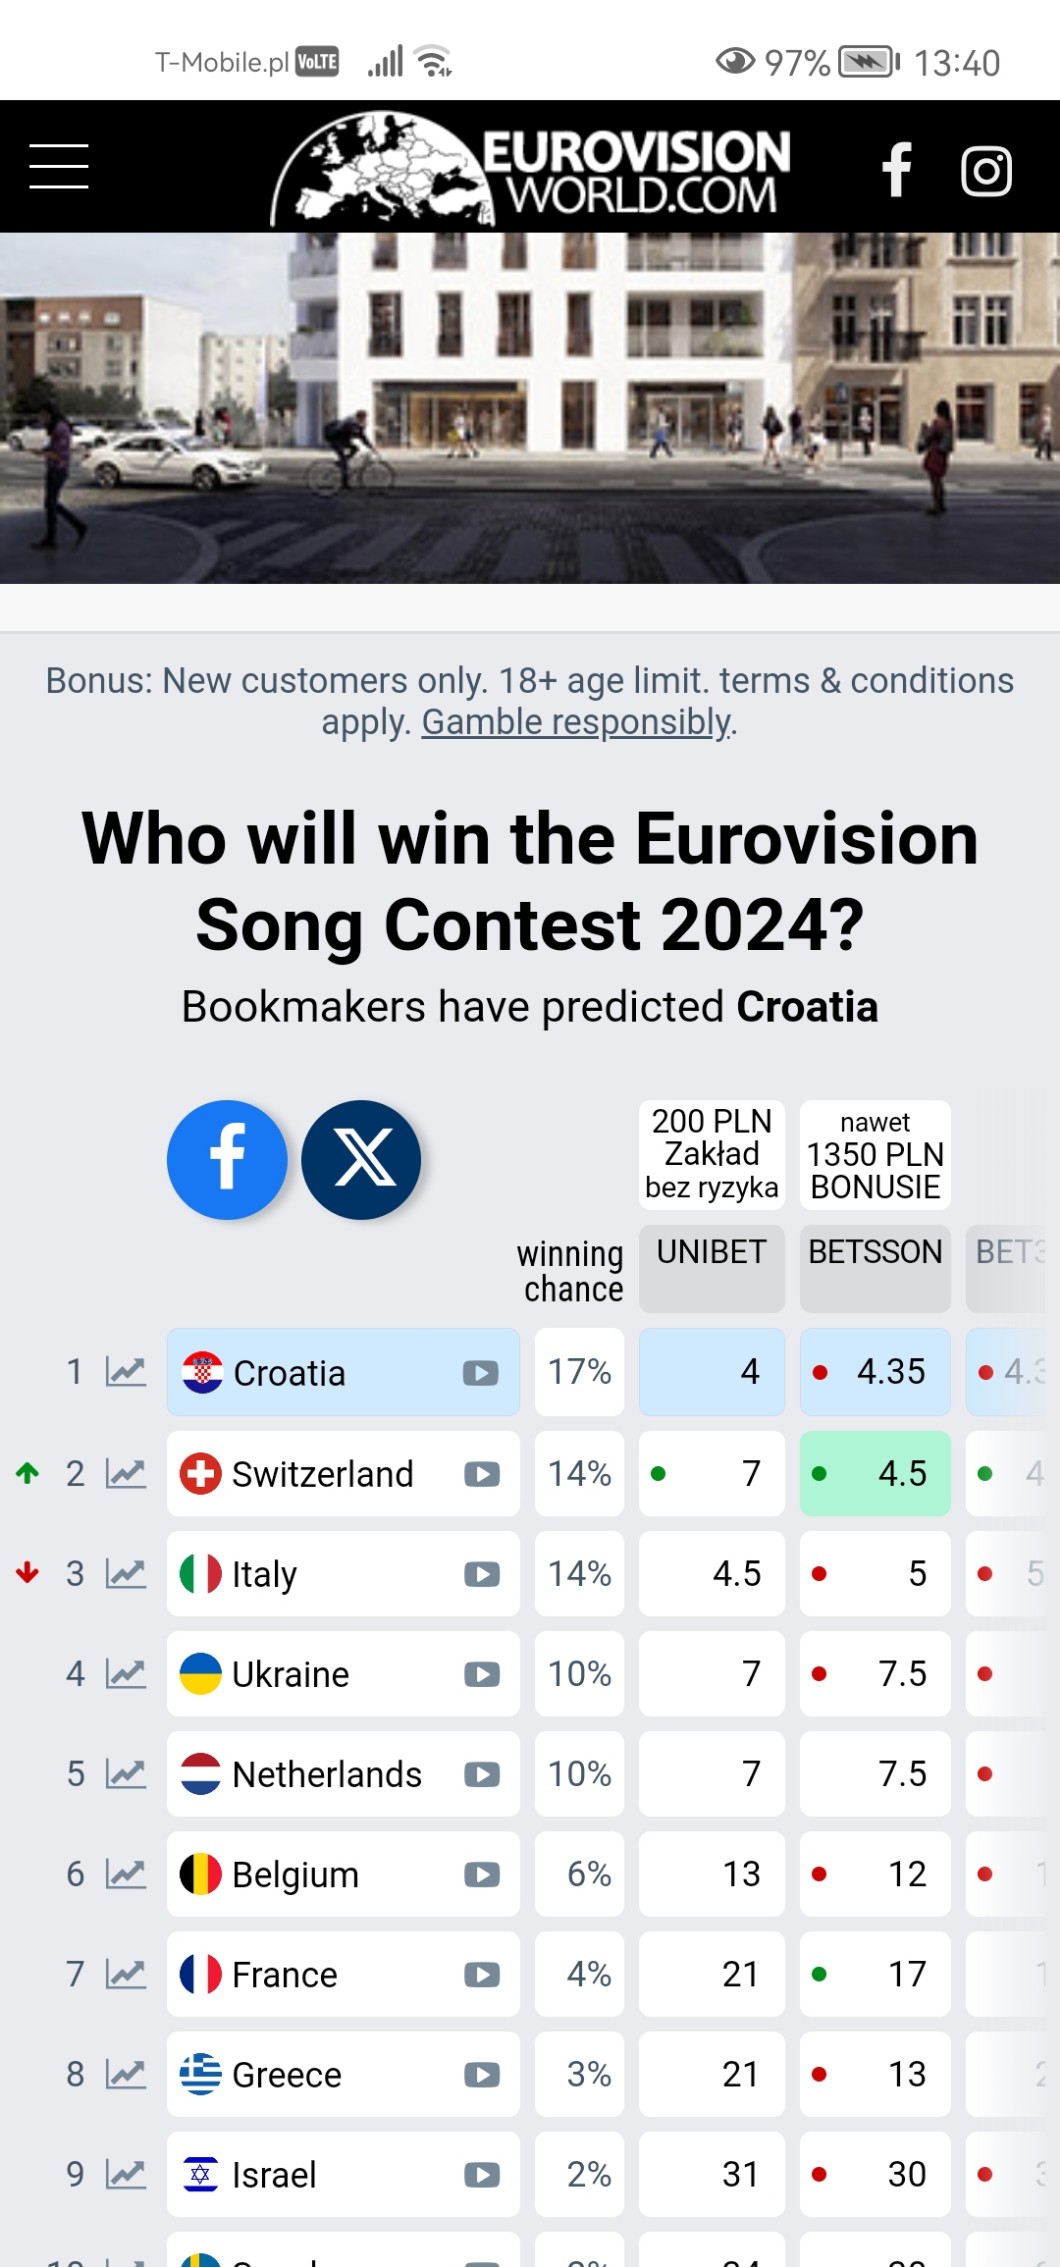Tap the 200 PLN Unibet bonus offer
1060x2267 pixels.
[711, 1154]
